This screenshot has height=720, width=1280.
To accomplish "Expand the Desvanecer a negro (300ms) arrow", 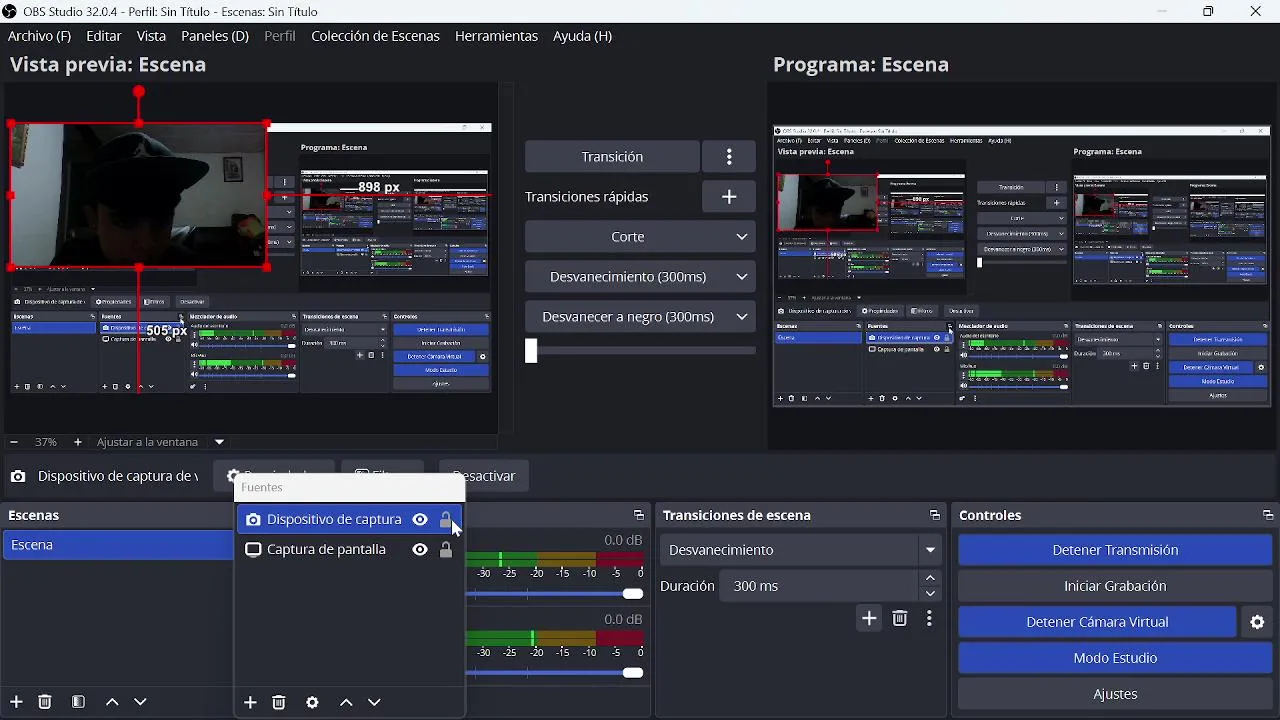I will [742, 317].
